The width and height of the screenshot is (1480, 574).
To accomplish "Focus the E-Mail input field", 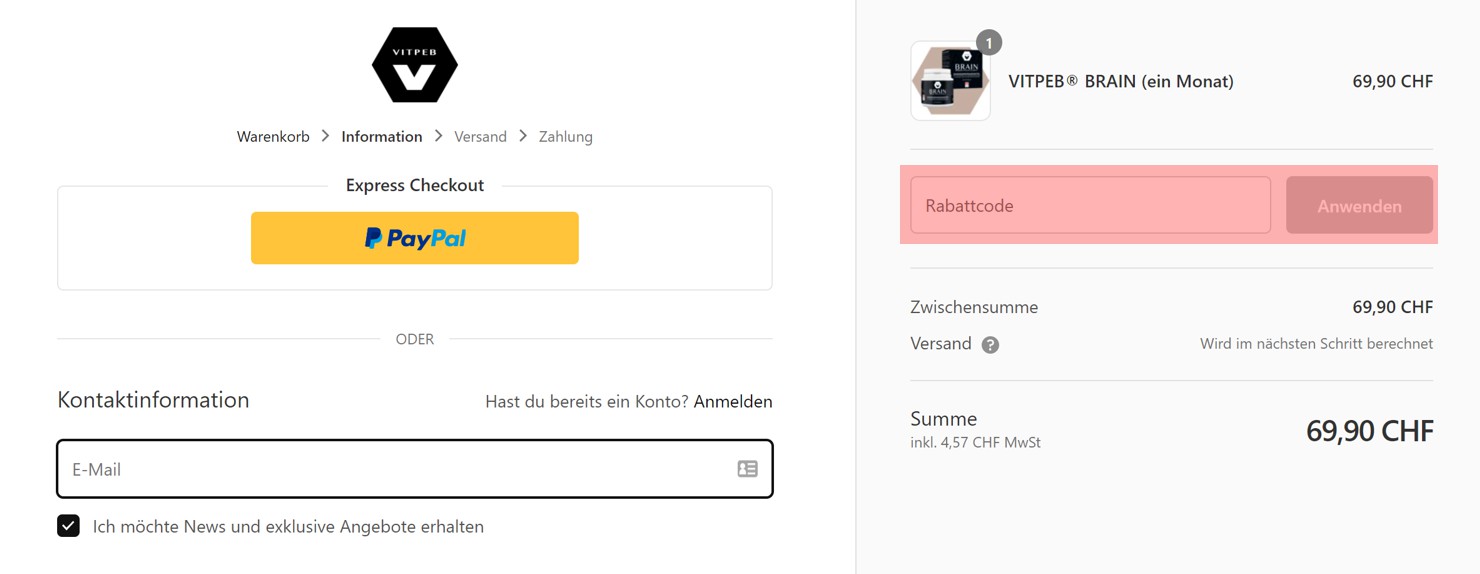I will [400, 469].
